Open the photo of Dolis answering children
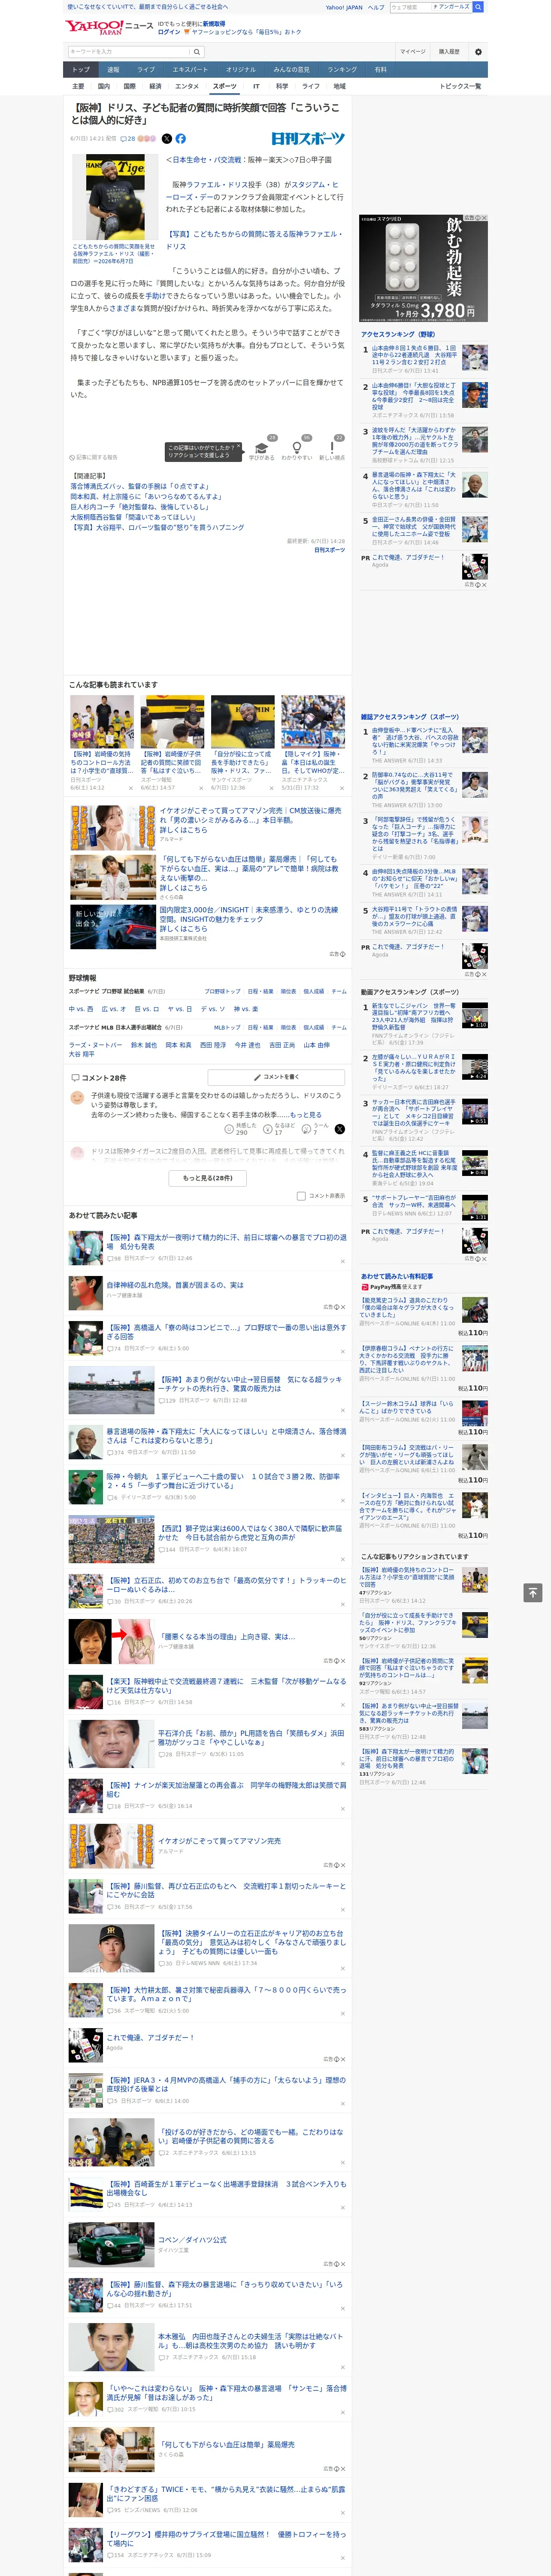This screenshot has height=2576, width=551. (114, 197)
